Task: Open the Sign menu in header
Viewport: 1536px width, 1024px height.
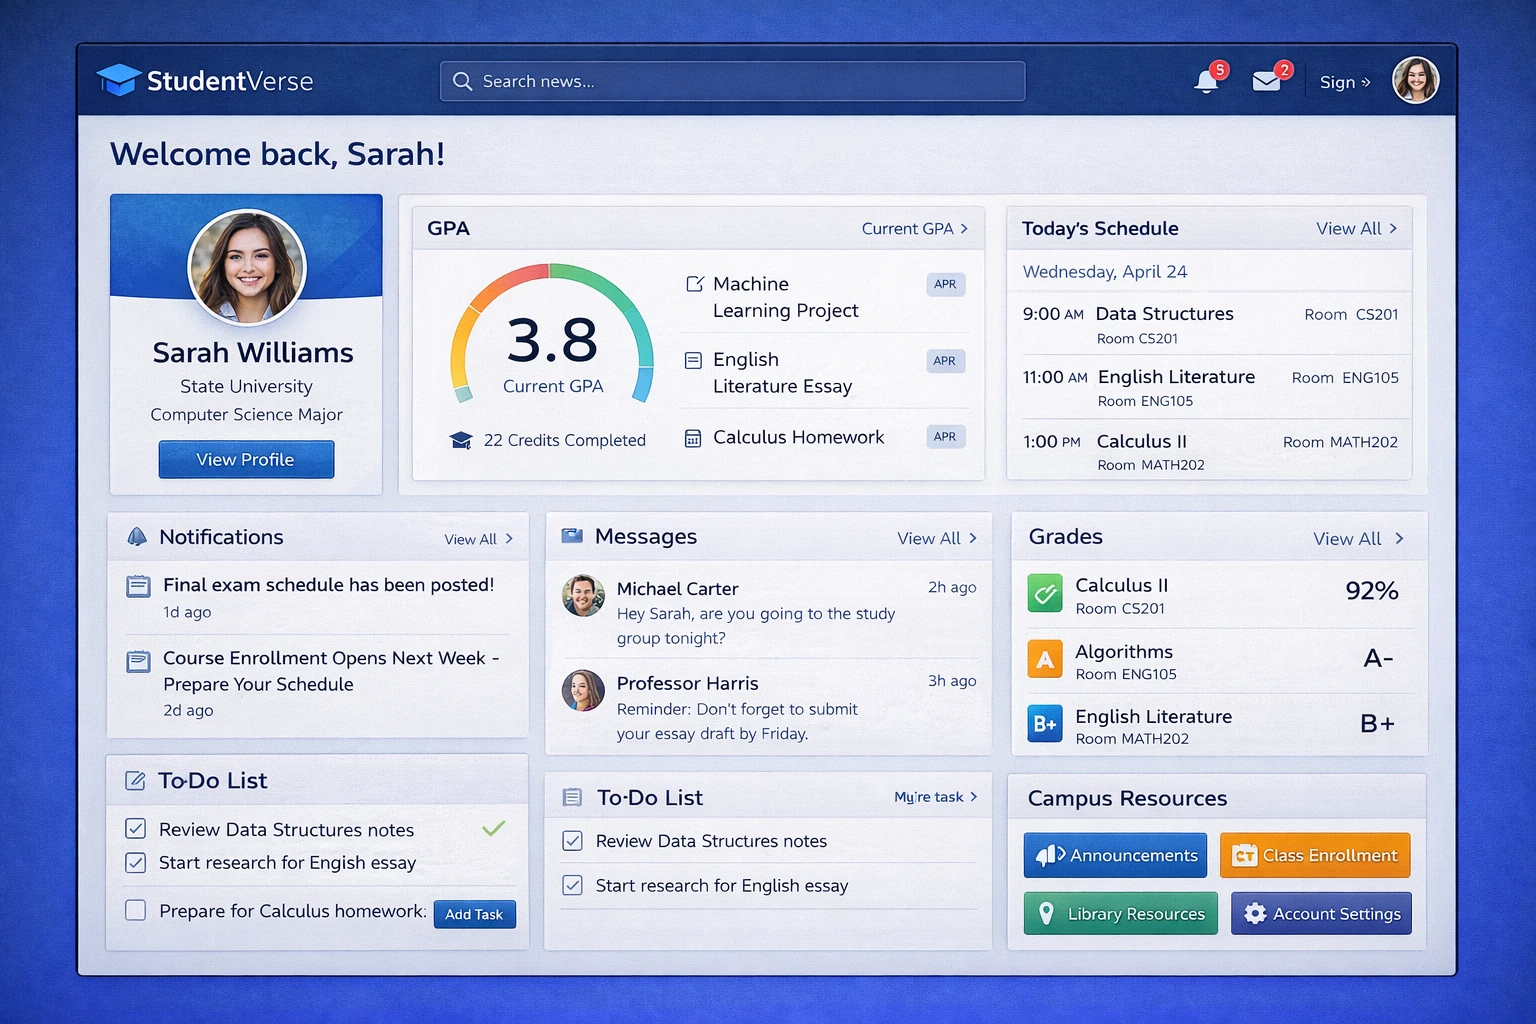Action: tap(1344, 82)
